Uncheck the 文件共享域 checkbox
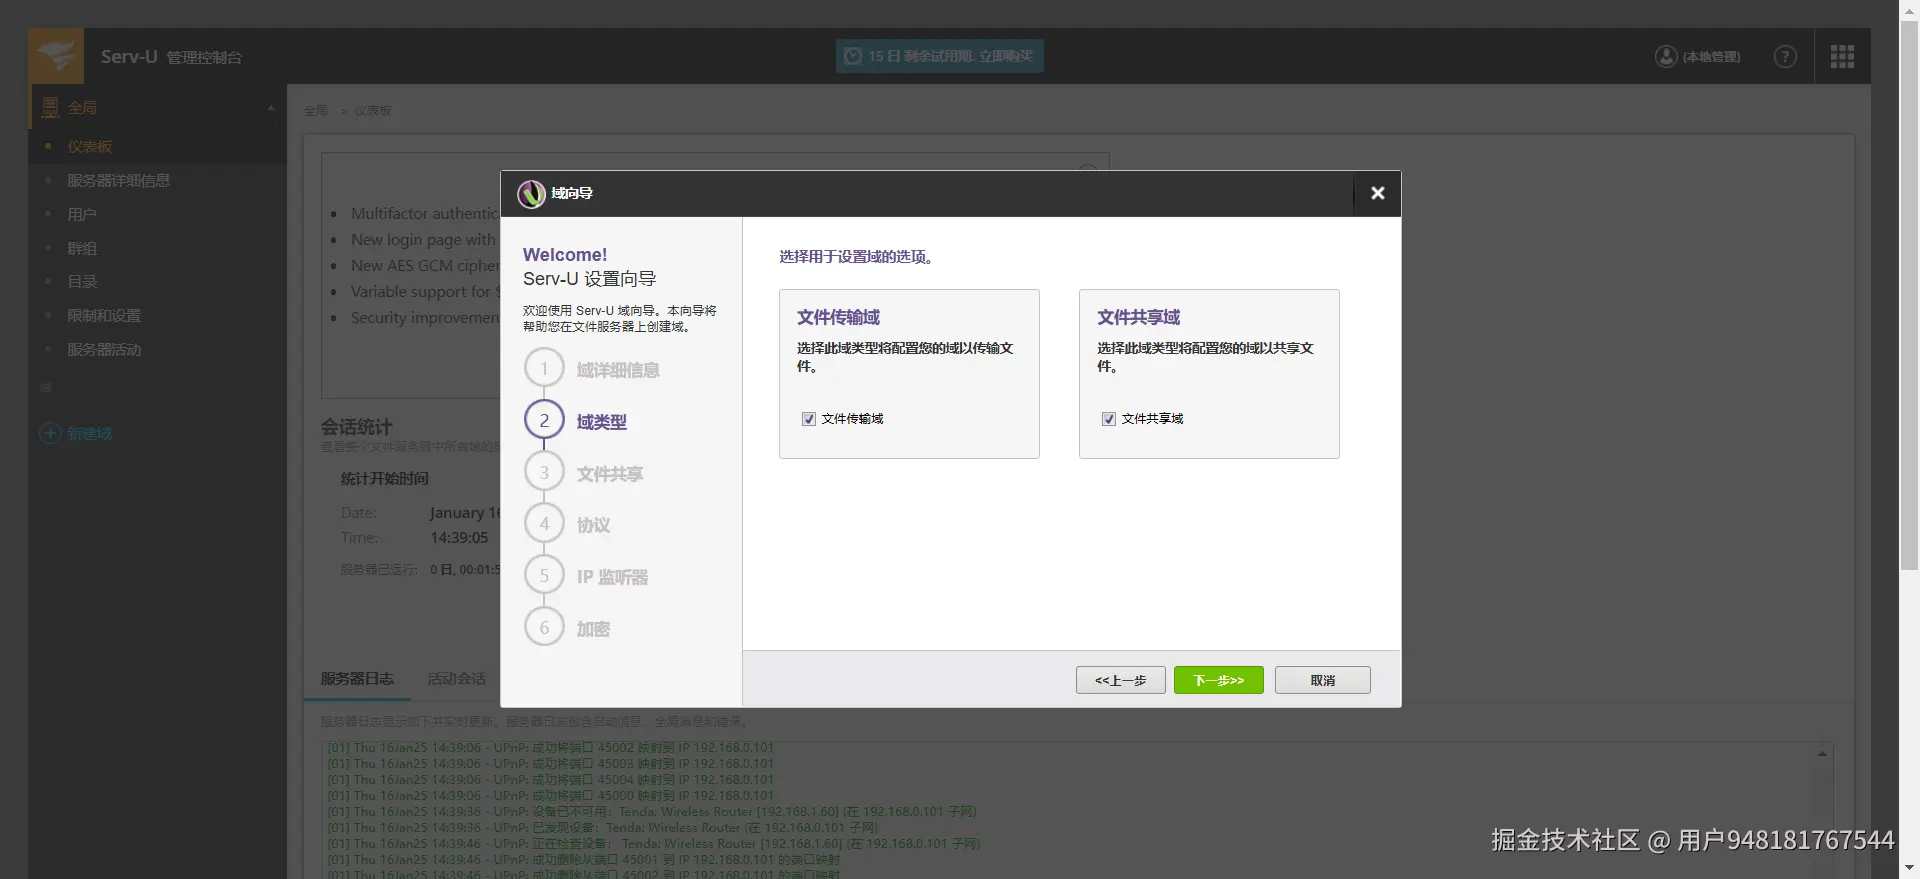1920x879 pixels. 1108,419
